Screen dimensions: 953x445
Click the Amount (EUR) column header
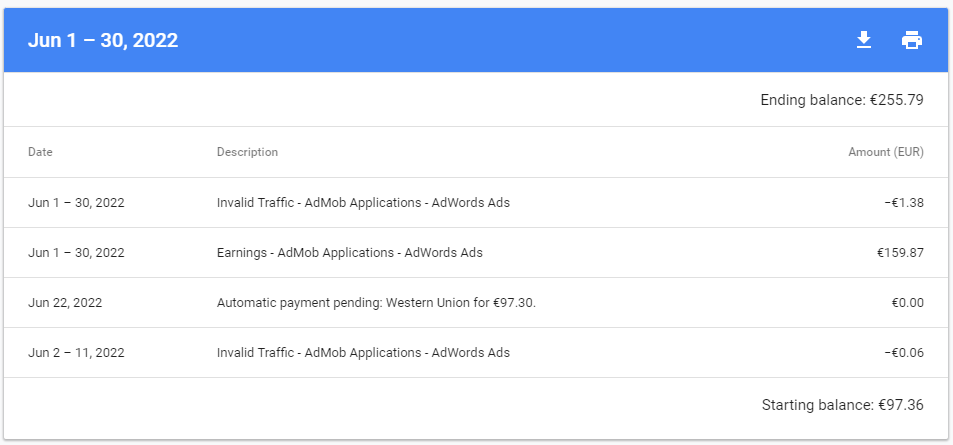point(885,152)
